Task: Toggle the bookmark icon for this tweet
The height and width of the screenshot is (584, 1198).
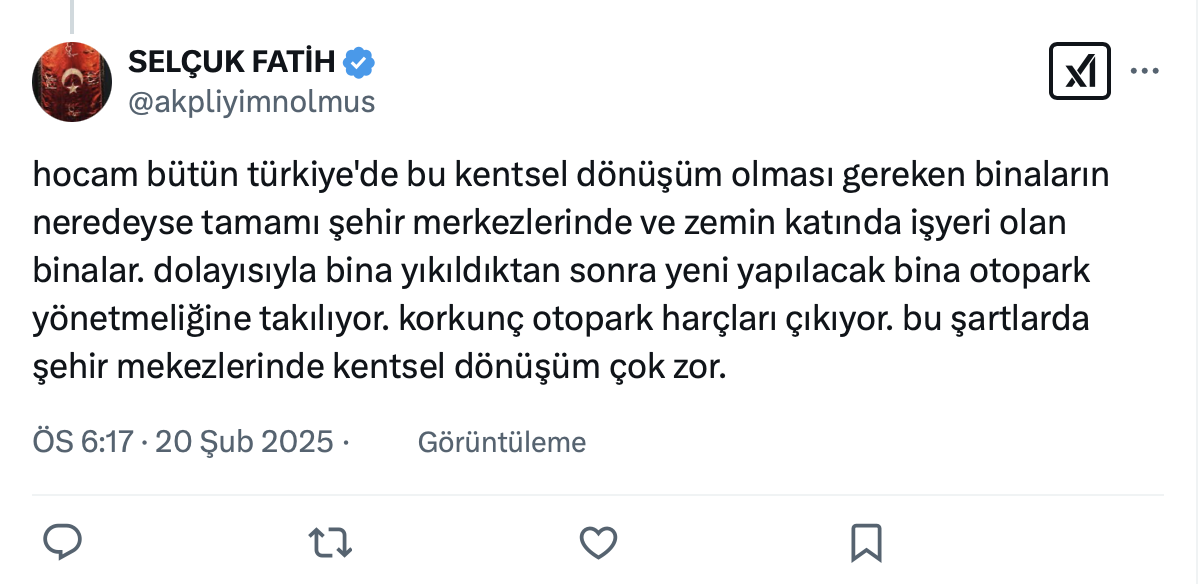Action: (x=865, y=542)
